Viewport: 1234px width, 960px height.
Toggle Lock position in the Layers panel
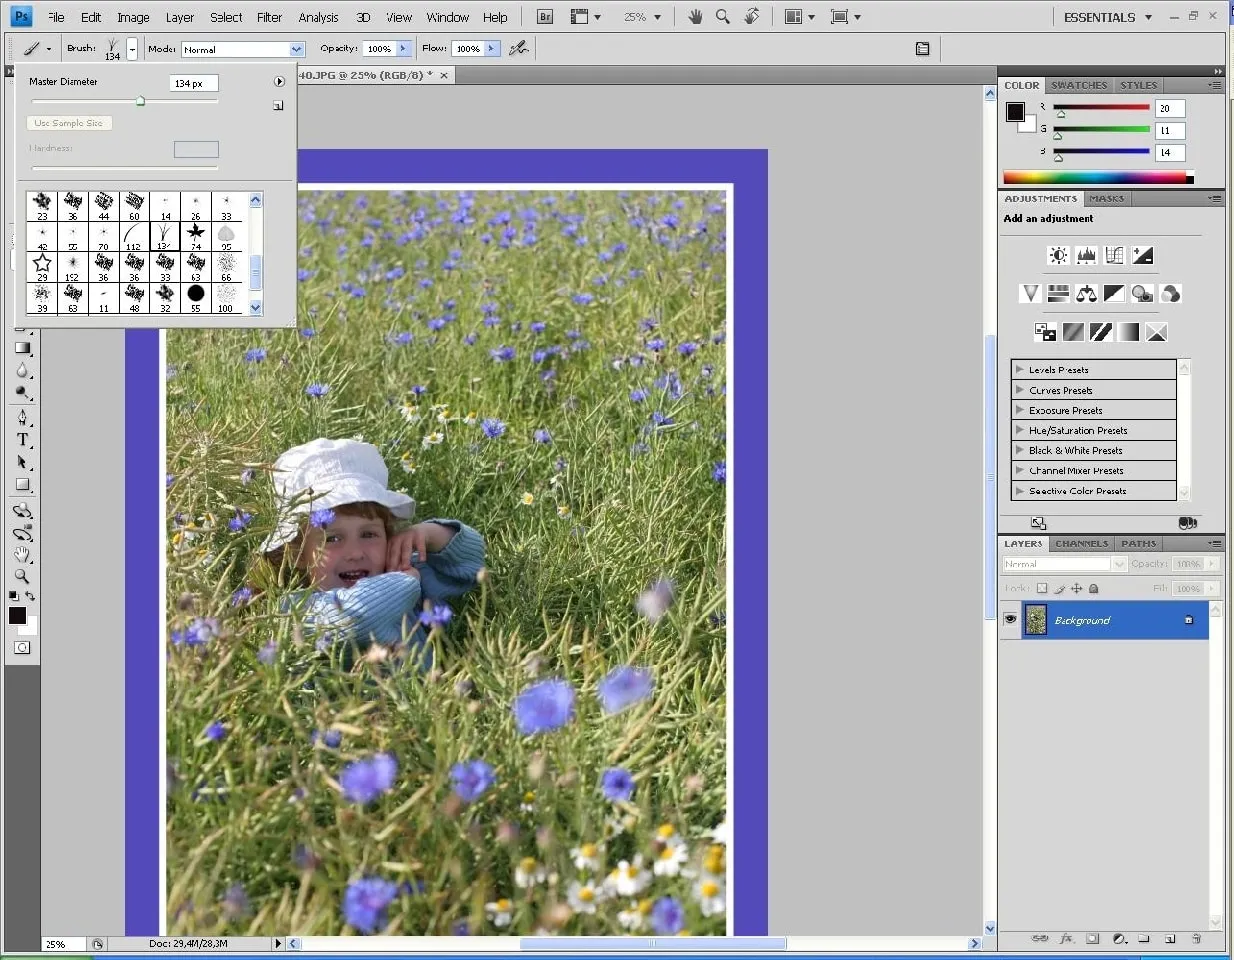[1076, 589]
